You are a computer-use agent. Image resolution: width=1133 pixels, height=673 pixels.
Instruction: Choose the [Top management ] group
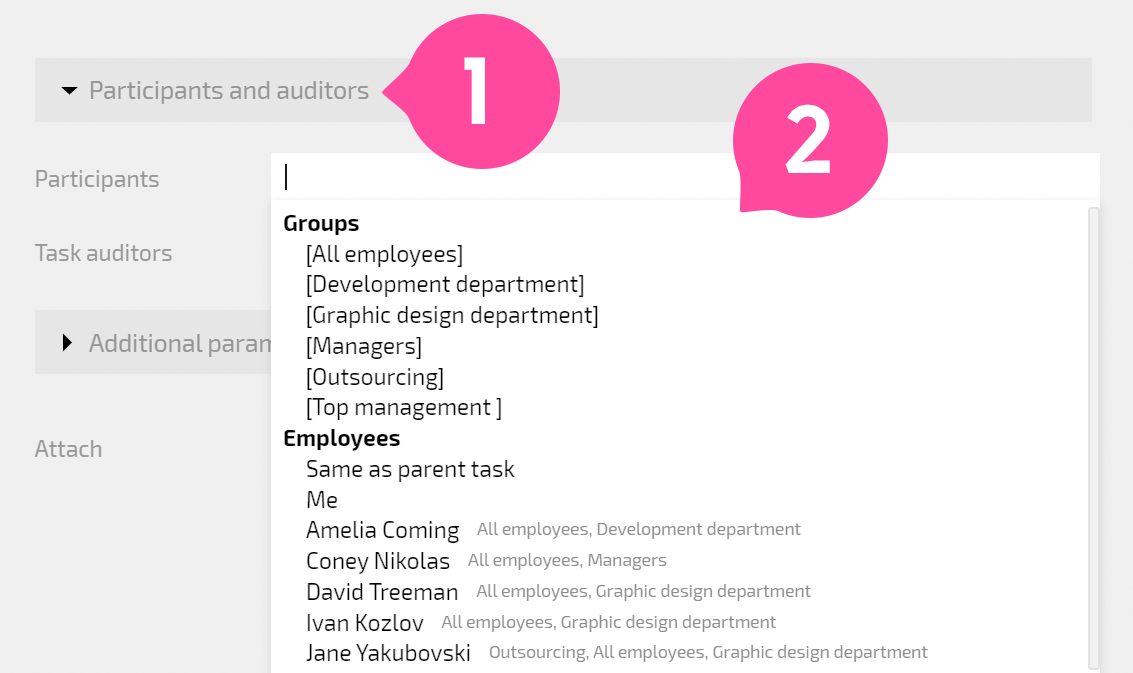coord(404,408)
